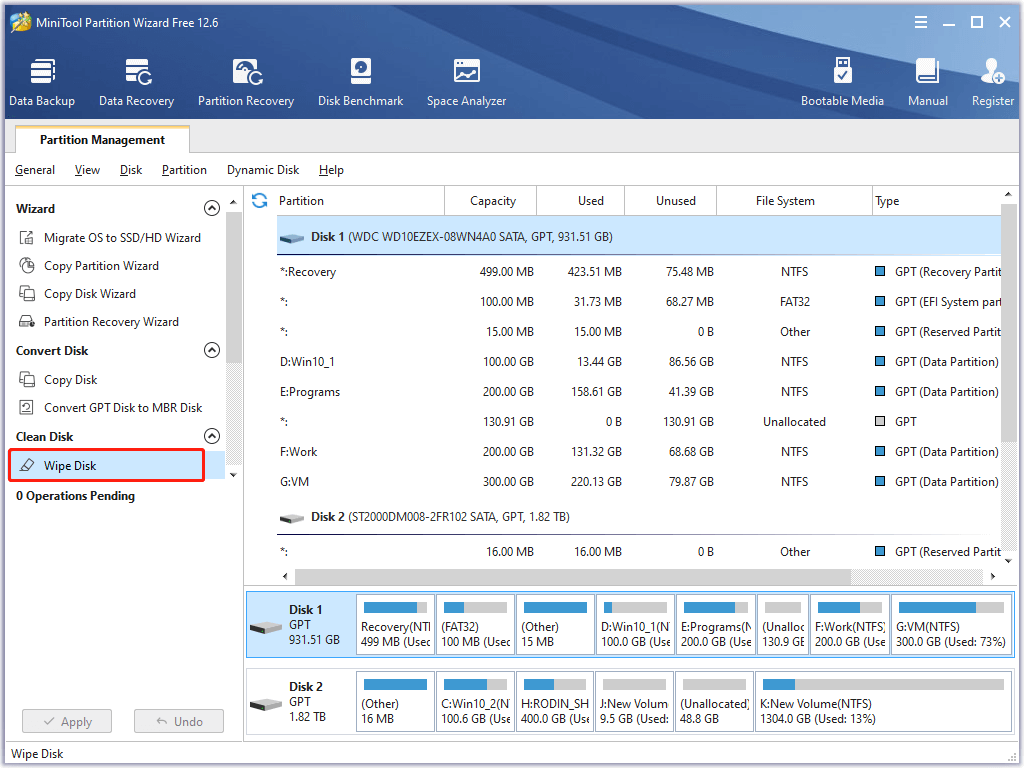The height and width of the screenshot is (768, 1024).
Task: Click J:New Volume 9.5 GB block
Action: (634, 702)
